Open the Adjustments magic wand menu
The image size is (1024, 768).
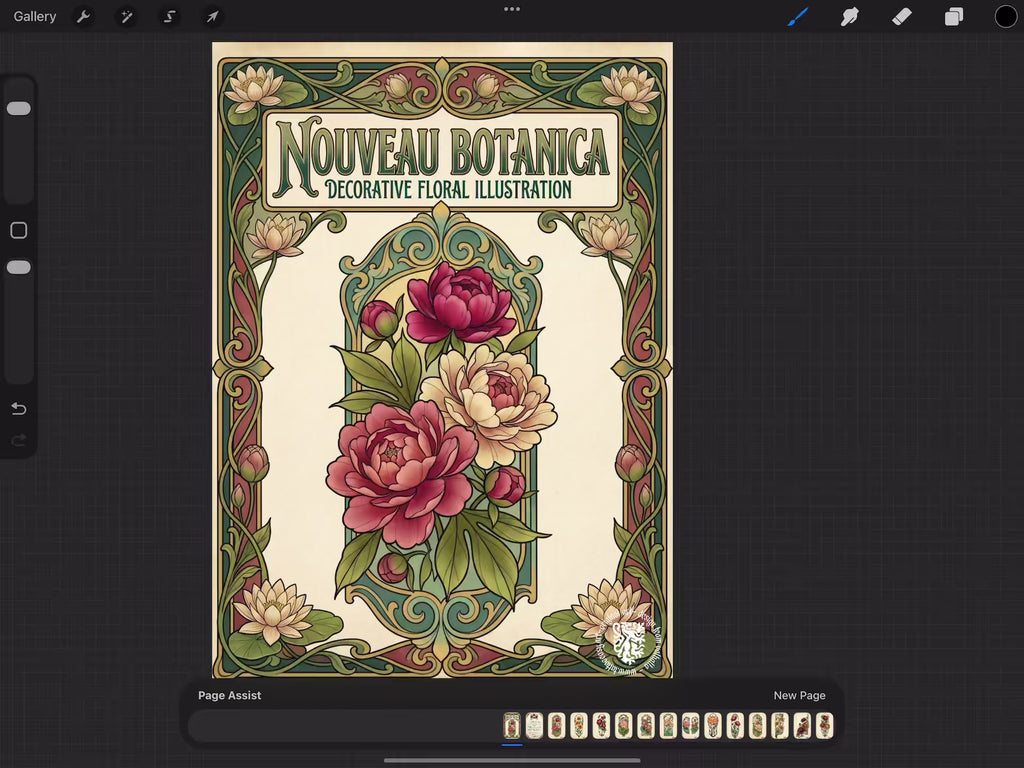pos(126,16)
